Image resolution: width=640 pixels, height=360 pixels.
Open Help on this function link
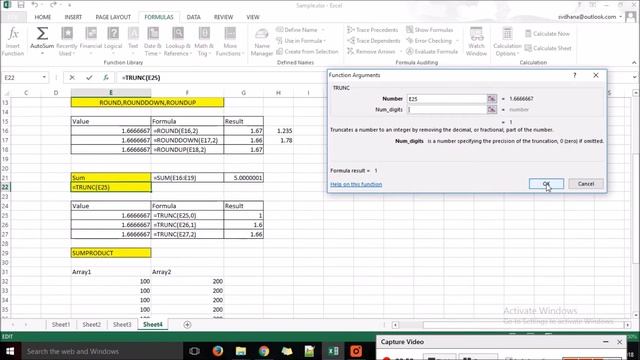pyautogui.click(x=356, y=184)
